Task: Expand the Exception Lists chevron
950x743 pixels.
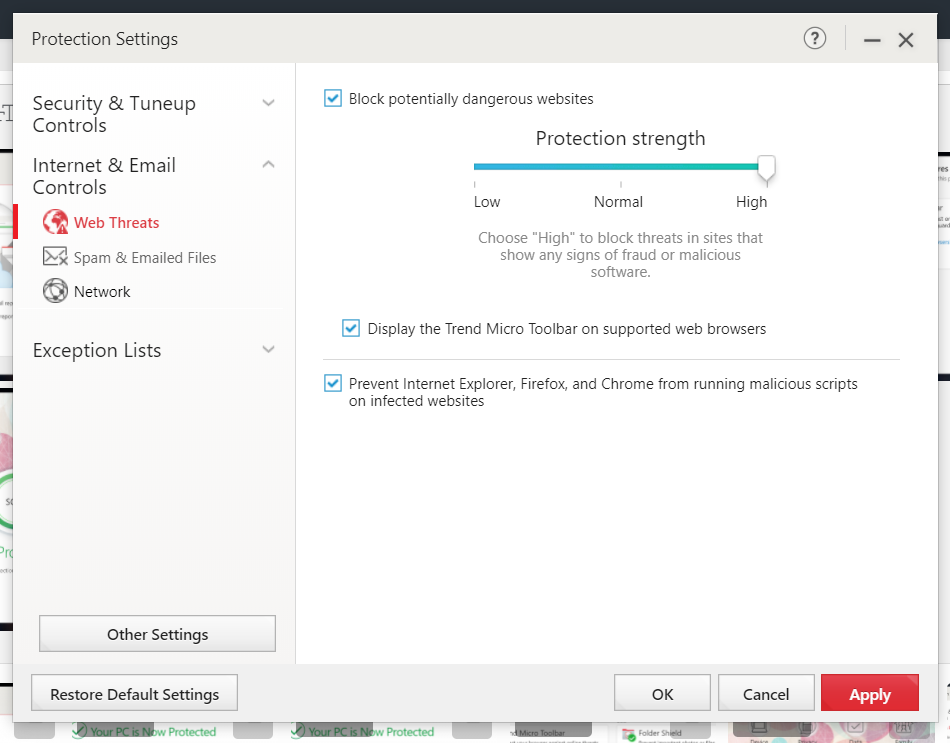Action: 268,349
